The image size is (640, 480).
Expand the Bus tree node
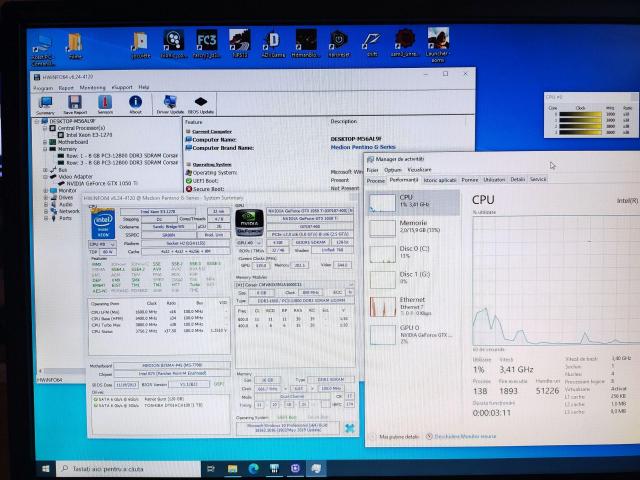tap(45, 170)
